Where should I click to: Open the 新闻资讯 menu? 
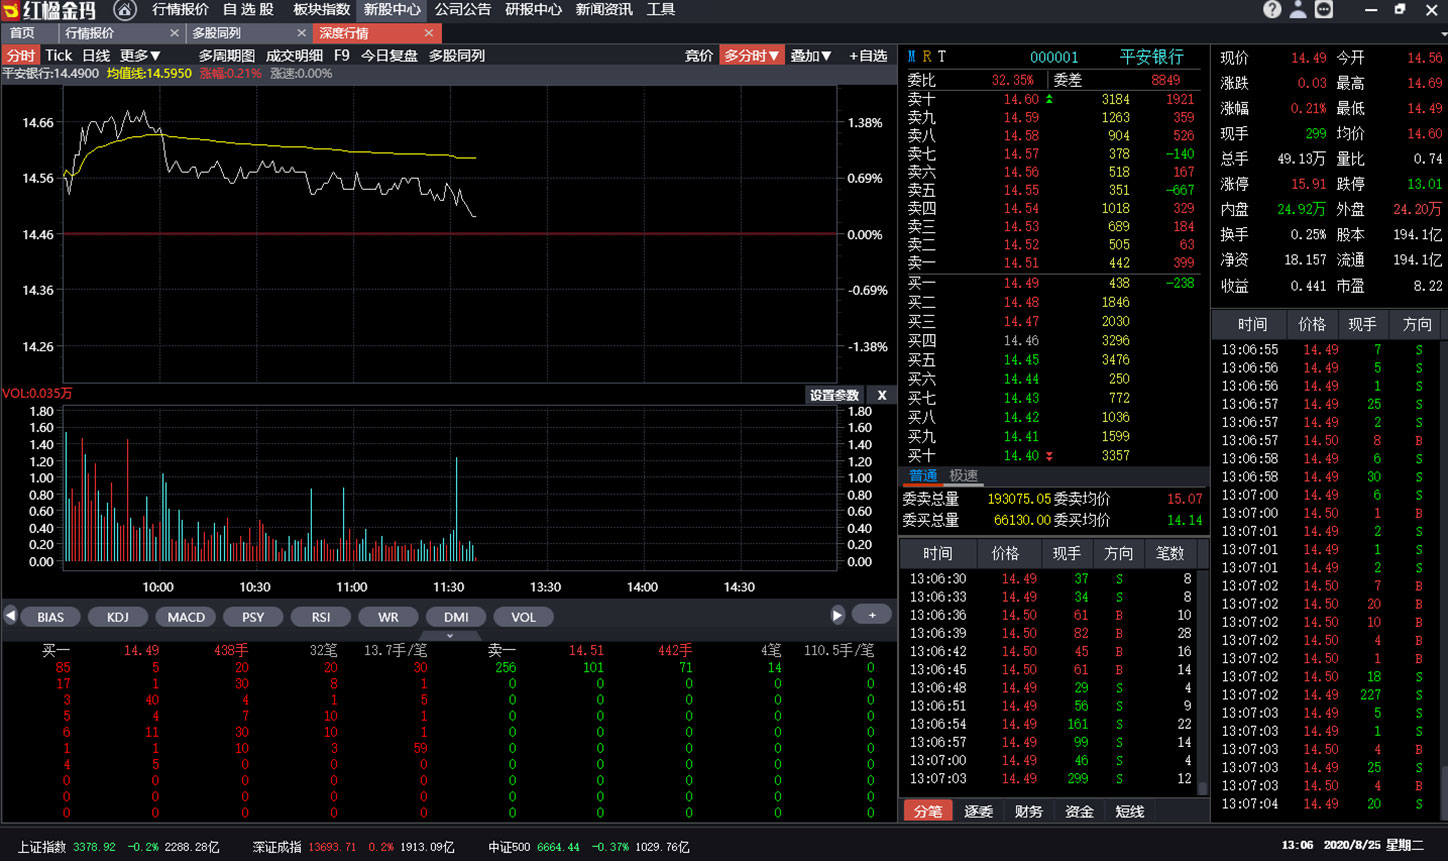tap(604, 10)
